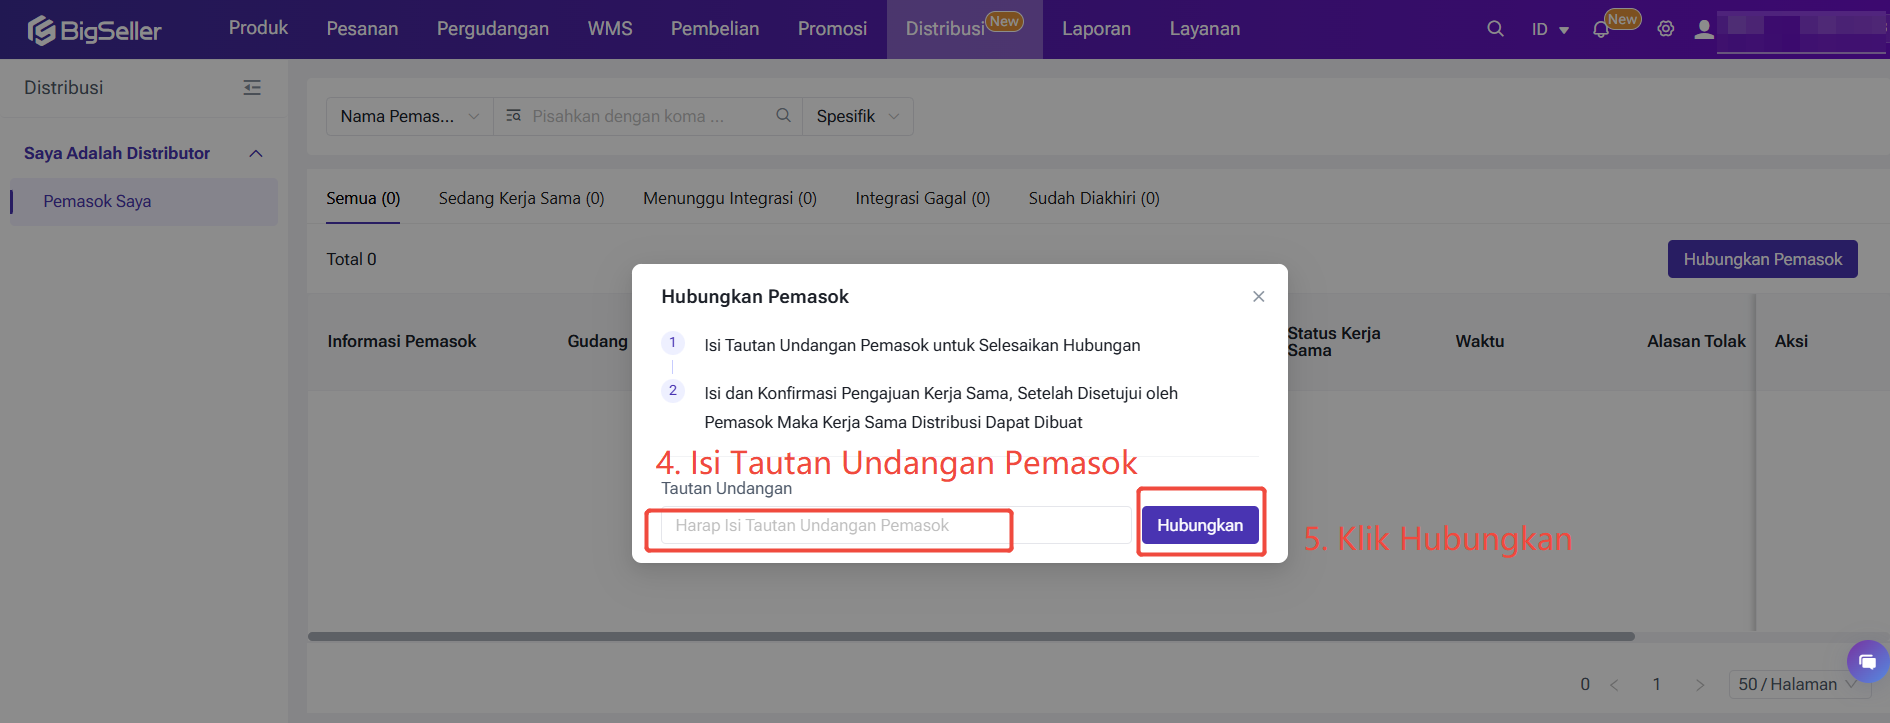Open the notification bell
This screenshot has height=723, width=1890.
1601,29
